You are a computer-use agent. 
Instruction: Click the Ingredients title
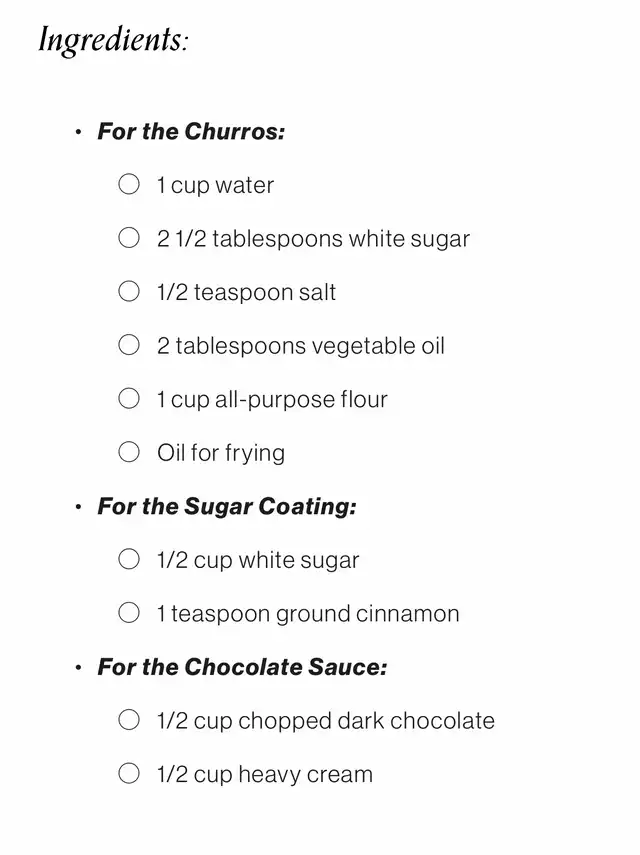pyautogui.click(x=113, y=39)
